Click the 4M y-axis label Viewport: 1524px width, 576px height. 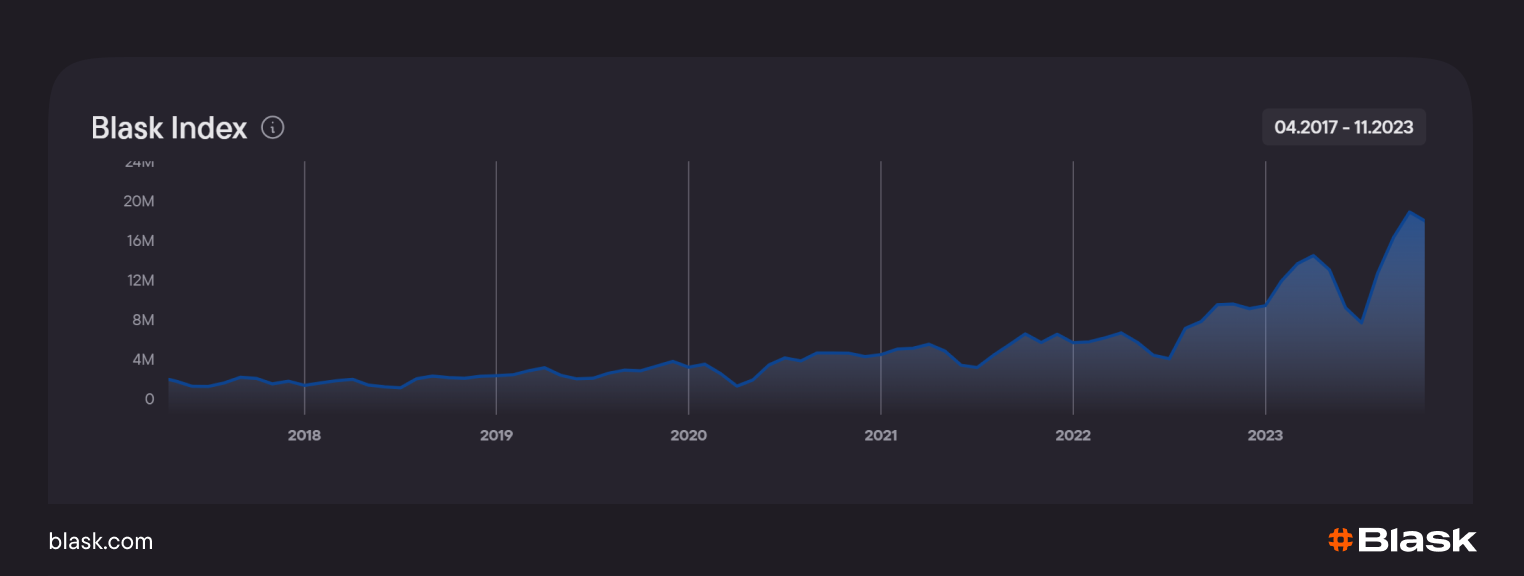pos(142,359)
